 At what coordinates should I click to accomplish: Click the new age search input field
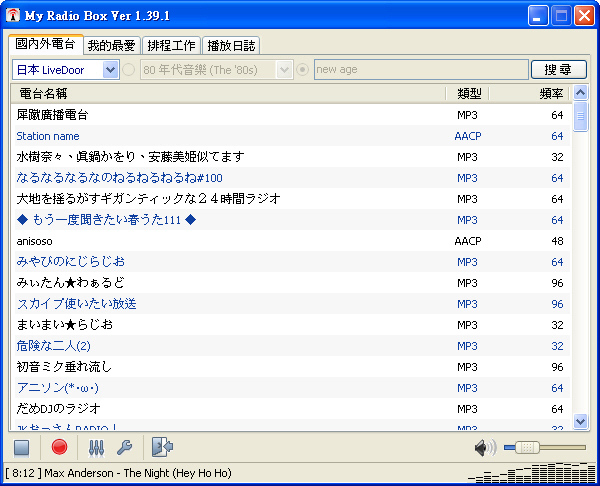coord(421,70)
